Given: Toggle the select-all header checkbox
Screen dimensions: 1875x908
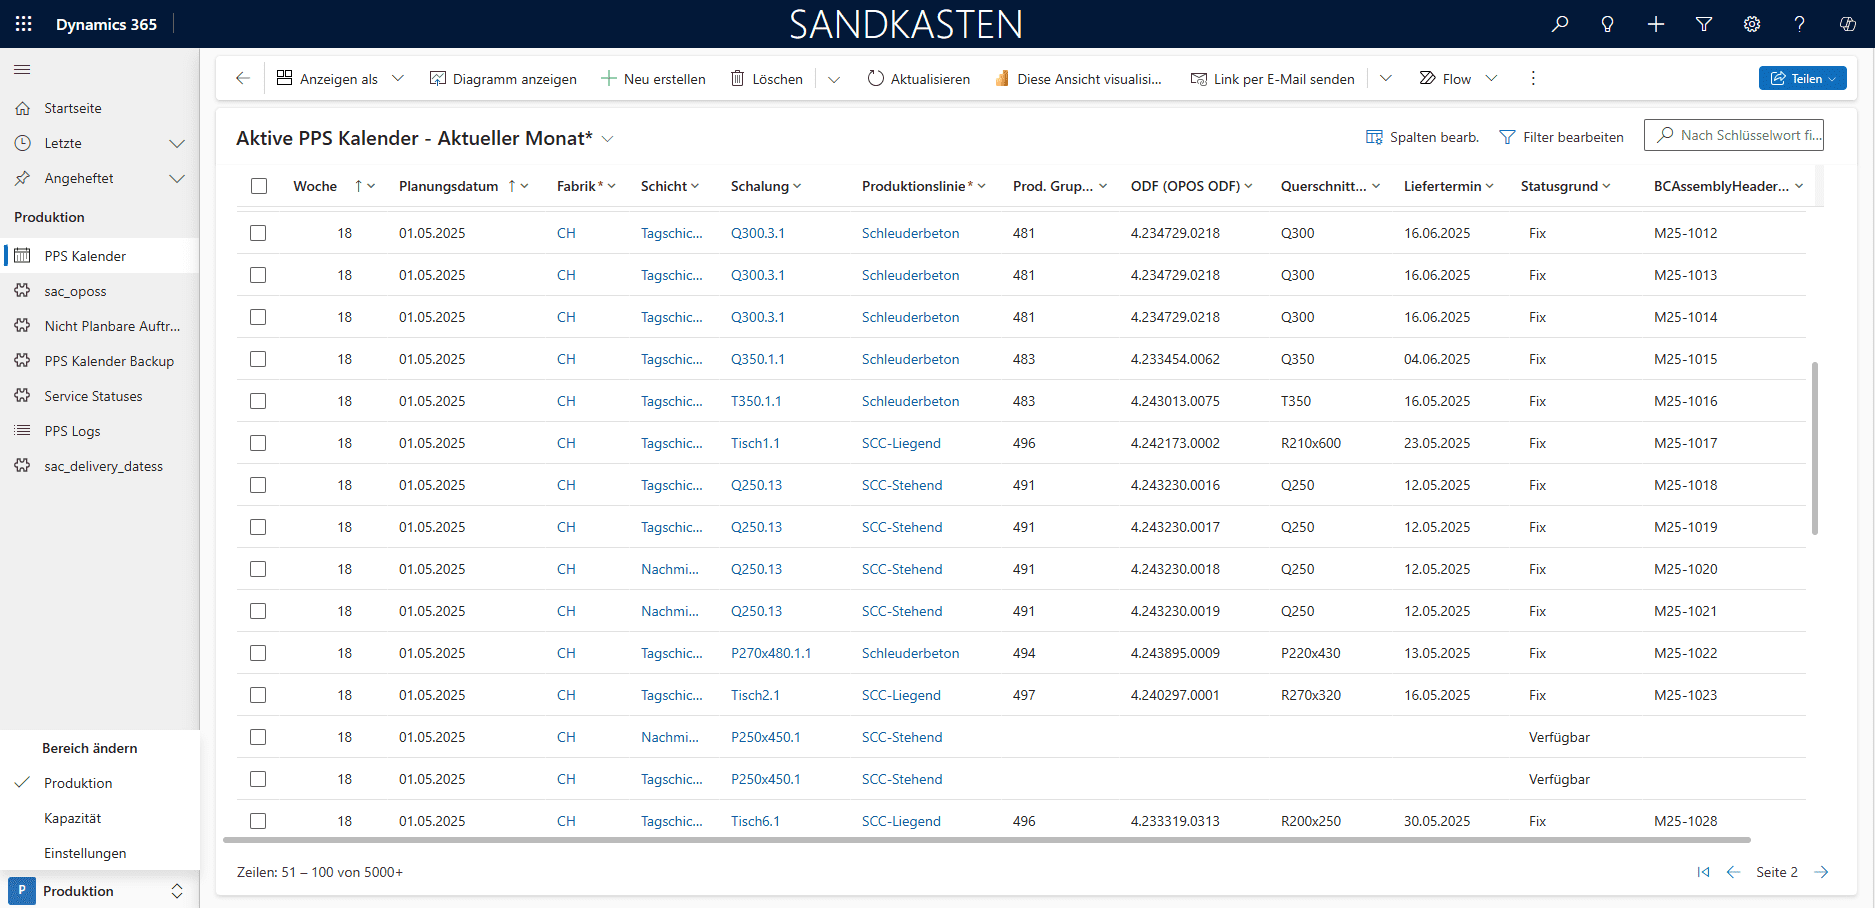Looking at the screenshot, I should pos(259,186).
